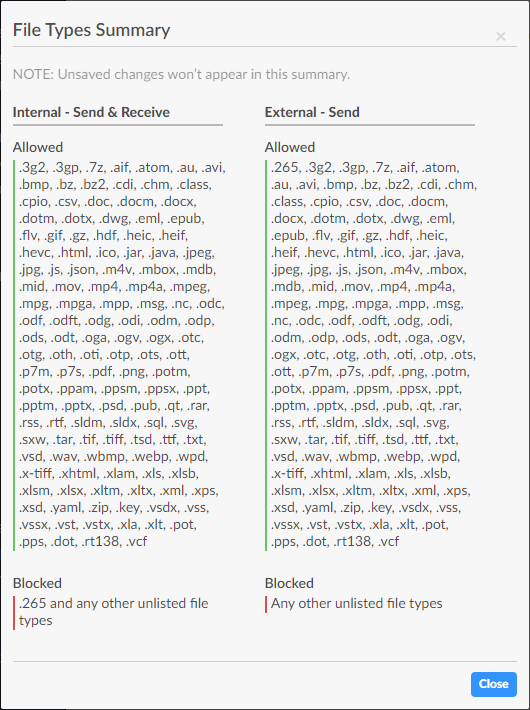The width and height of the screenshot is (530, 710).
Task: Dismiss the dialog with the X icon
Action: point(501,36)
